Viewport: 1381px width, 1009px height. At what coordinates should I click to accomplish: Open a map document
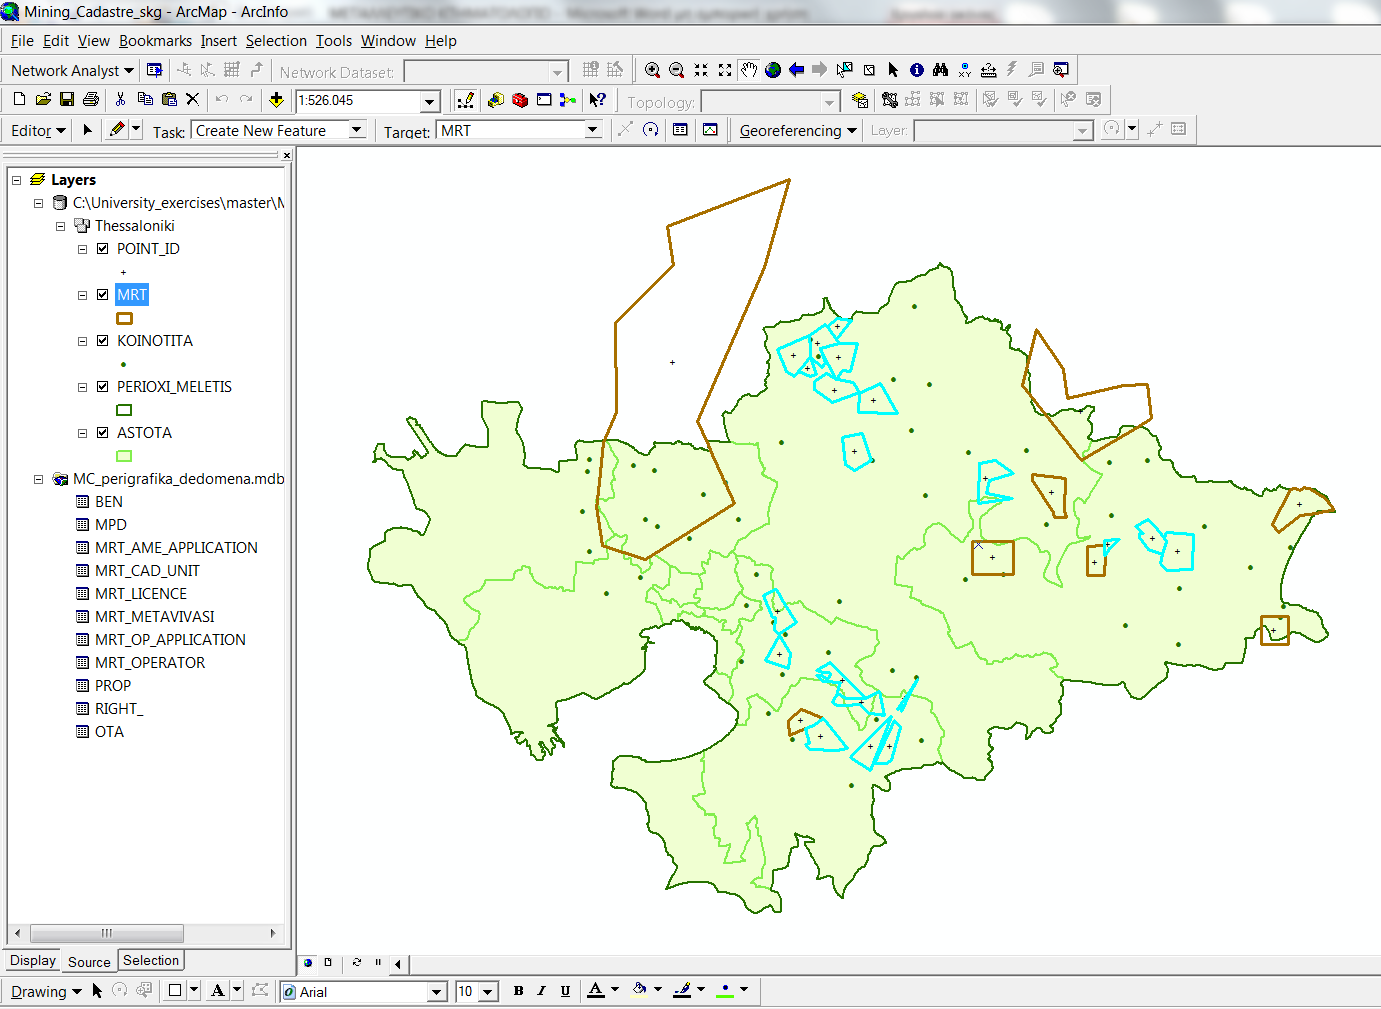(43, 100)
